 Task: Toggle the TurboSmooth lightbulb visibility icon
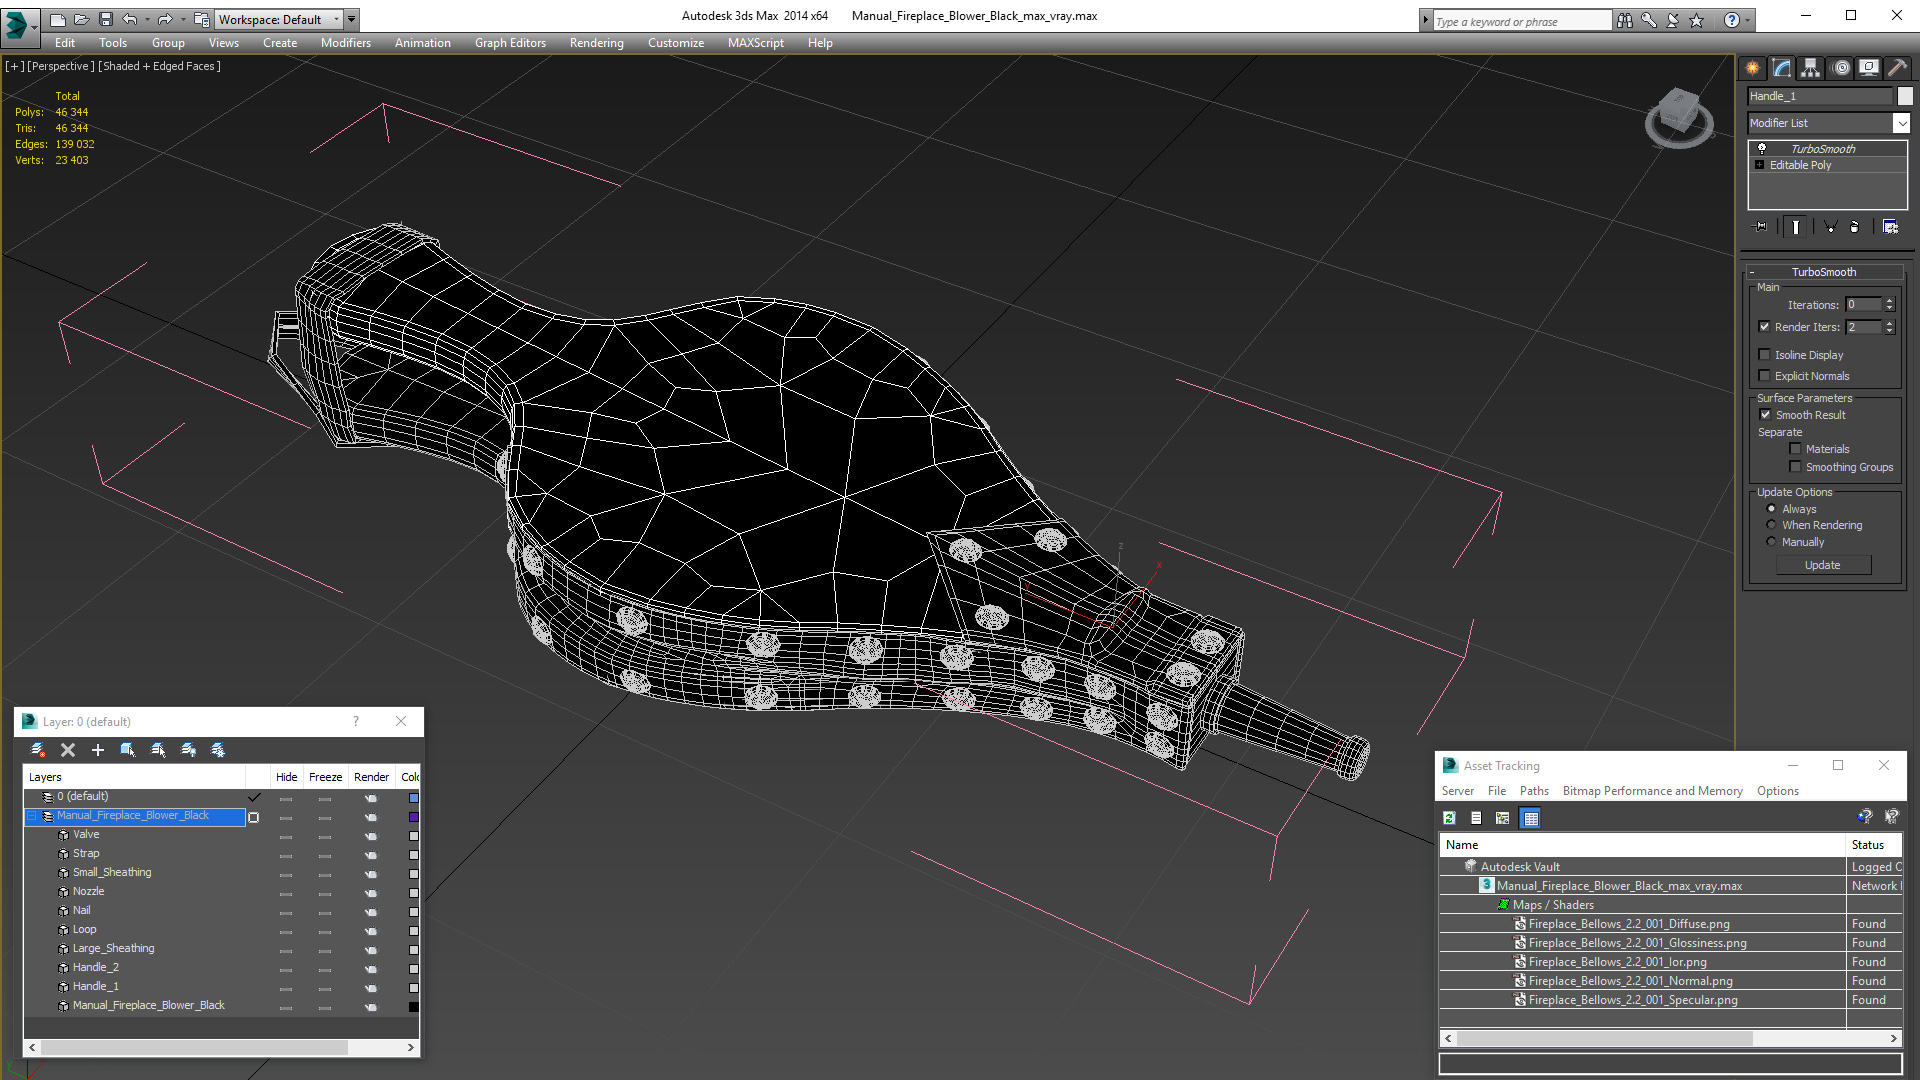click(x=1762, y=148)
